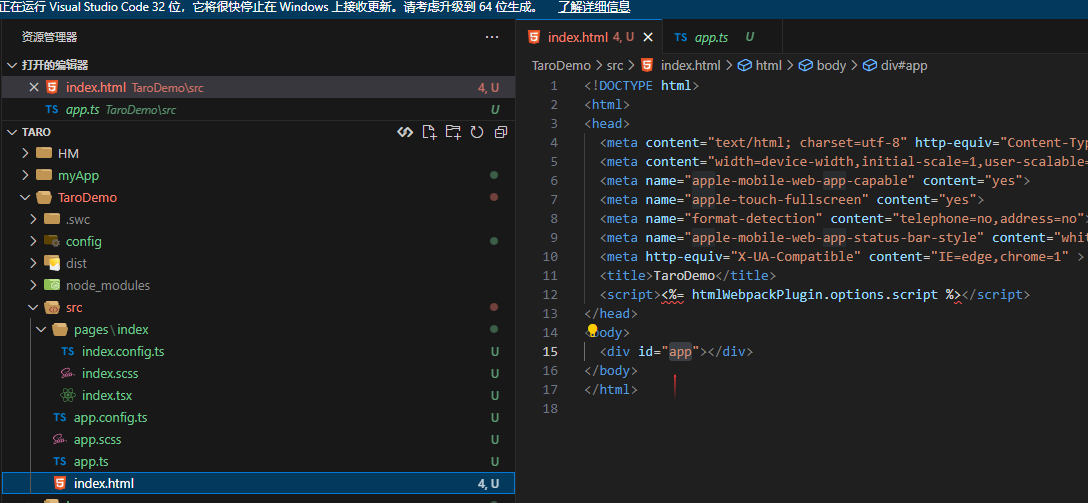Click src in the breadcrumb path
The width and height of the screenshot is (1088, 503).
(615, 66)
